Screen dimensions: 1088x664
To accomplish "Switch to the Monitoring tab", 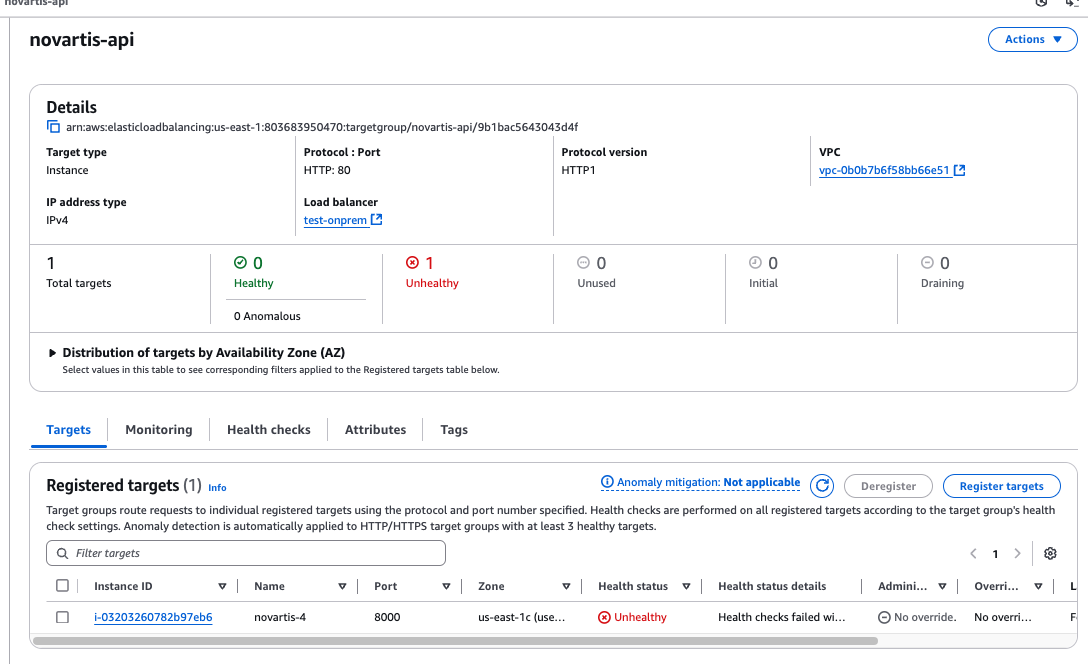I will (x=159, y=429).
